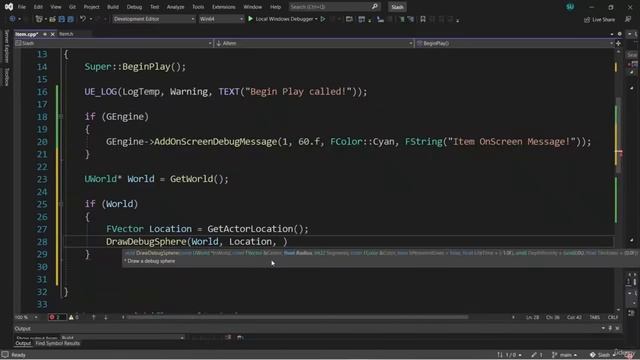Click the Live Share button
This screenshot has height=360, width=640.
click(x=600, y=19)
